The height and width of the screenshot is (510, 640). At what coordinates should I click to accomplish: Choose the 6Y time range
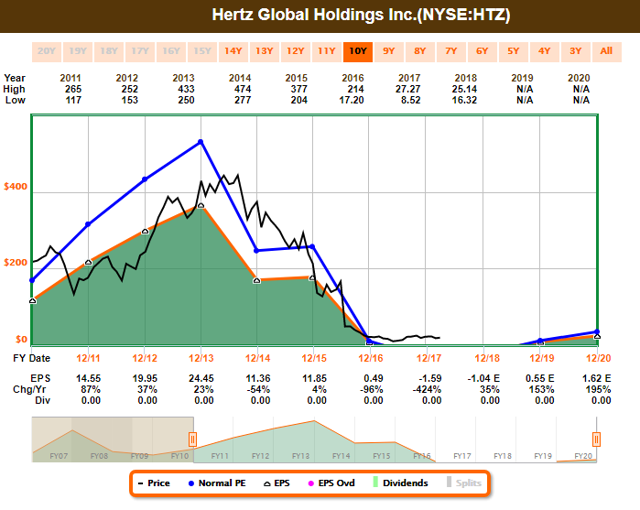click(x=482, y=51)
